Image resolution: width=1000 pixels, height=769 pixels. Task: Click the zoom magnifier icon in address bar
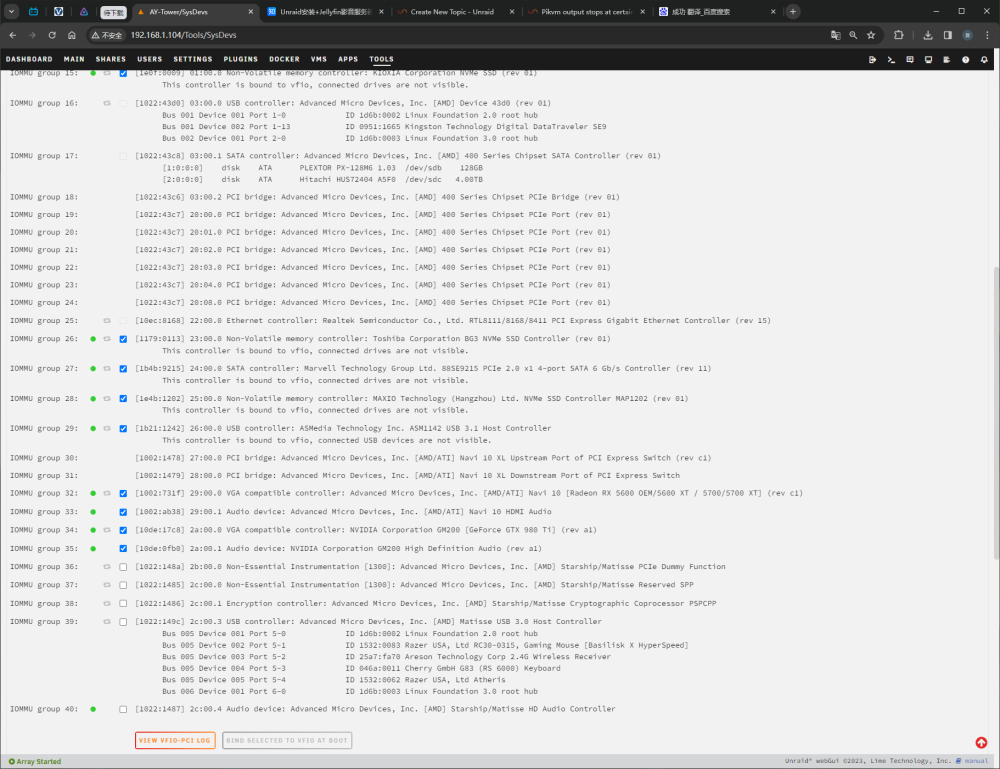(x=853, y=35)
